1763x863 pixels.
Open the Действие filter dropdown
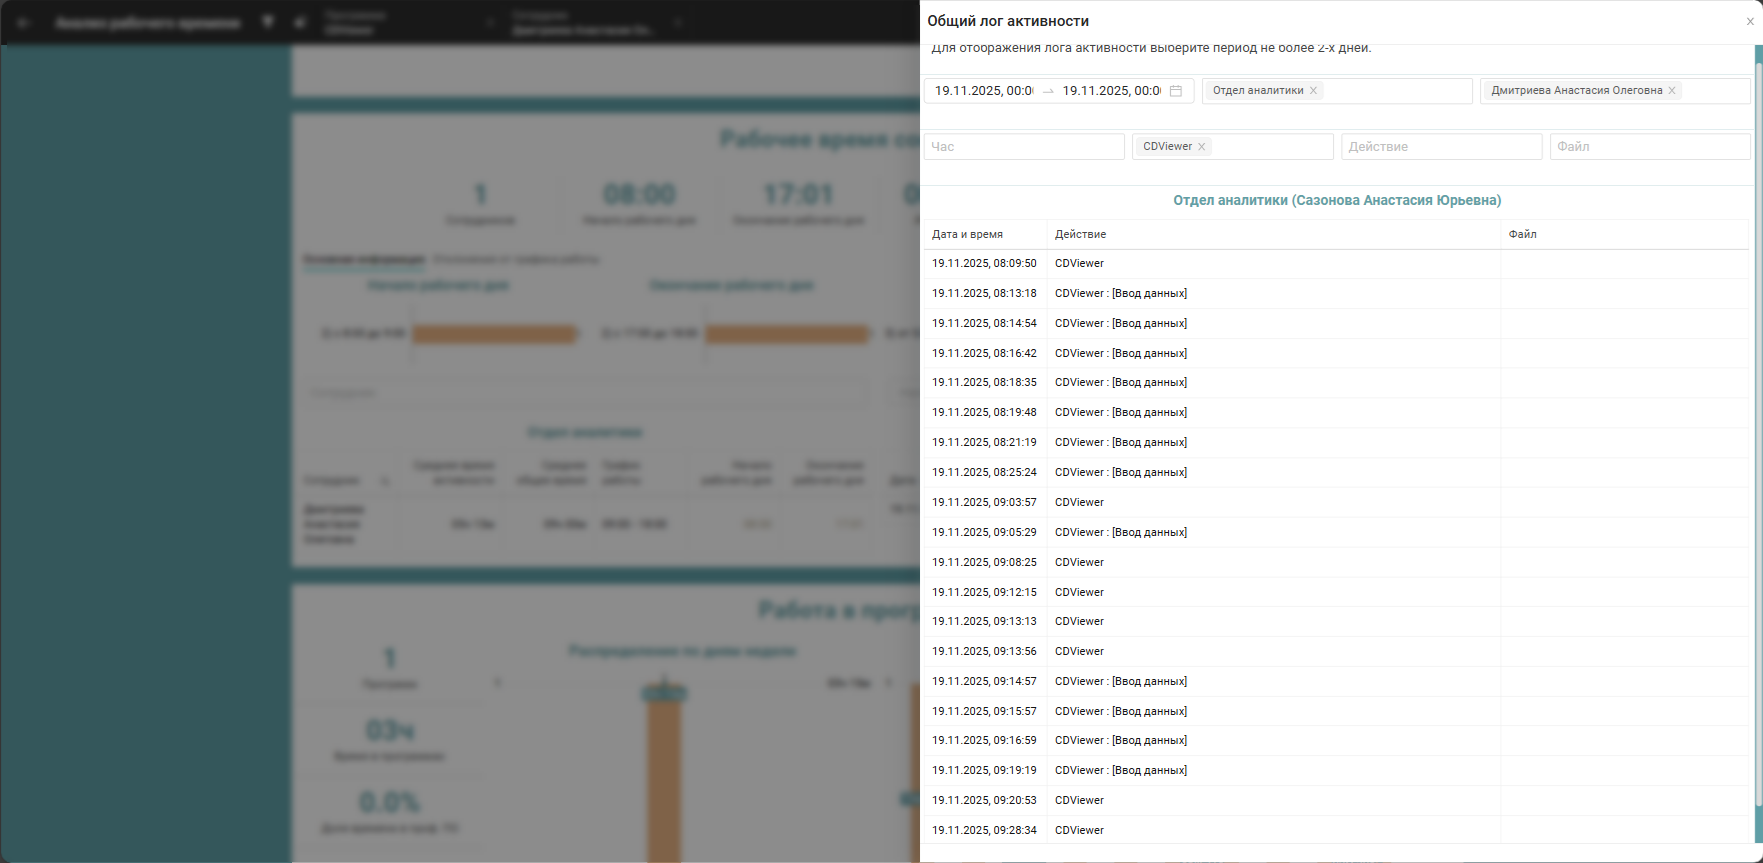coord(1441,147)
